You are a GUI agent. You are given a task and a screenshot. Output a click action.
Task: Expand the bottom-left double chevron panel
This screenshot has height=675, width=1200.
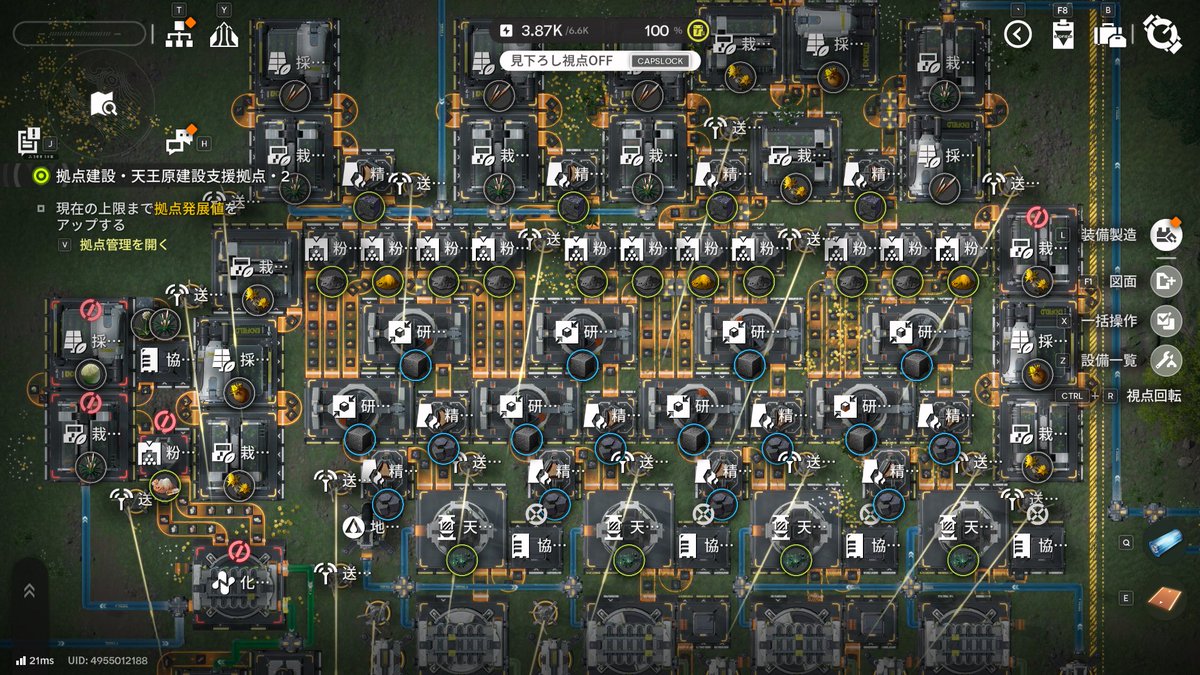(x=29, y=590)
